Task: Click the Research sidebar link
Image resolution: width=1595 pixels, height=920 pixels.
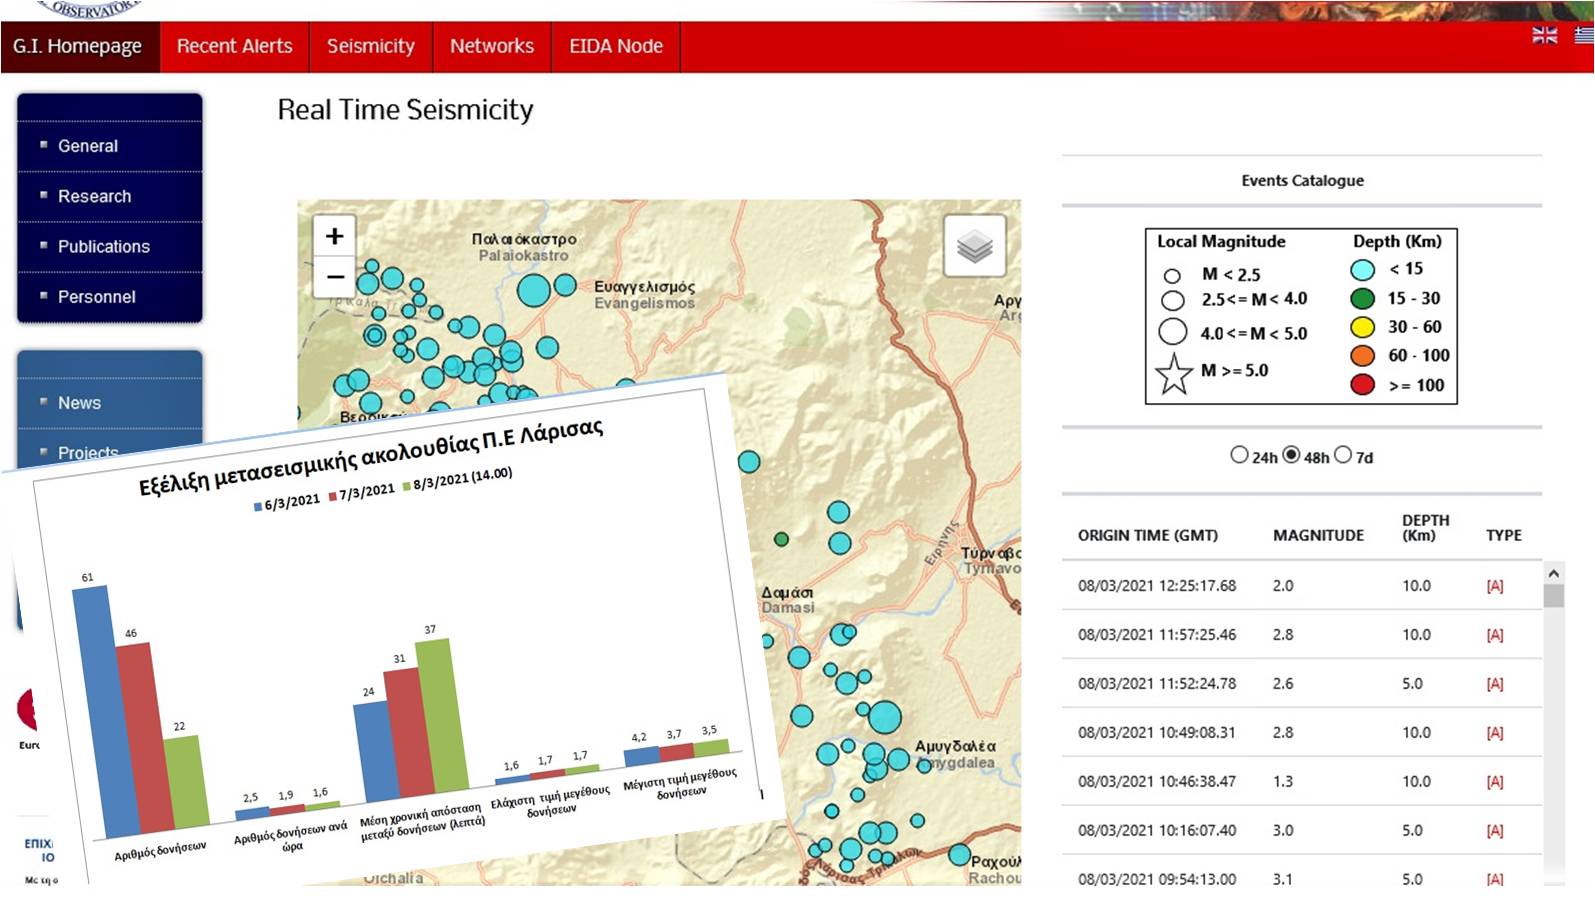Action: pos(94,197)
